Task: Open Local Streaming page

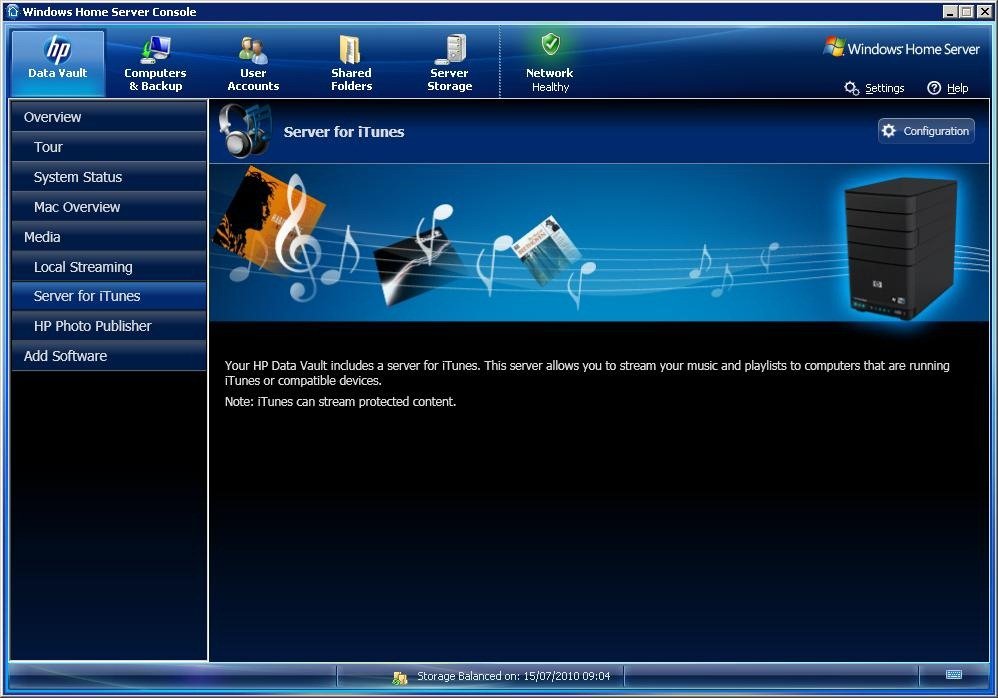Action: (x=109, y=267)
